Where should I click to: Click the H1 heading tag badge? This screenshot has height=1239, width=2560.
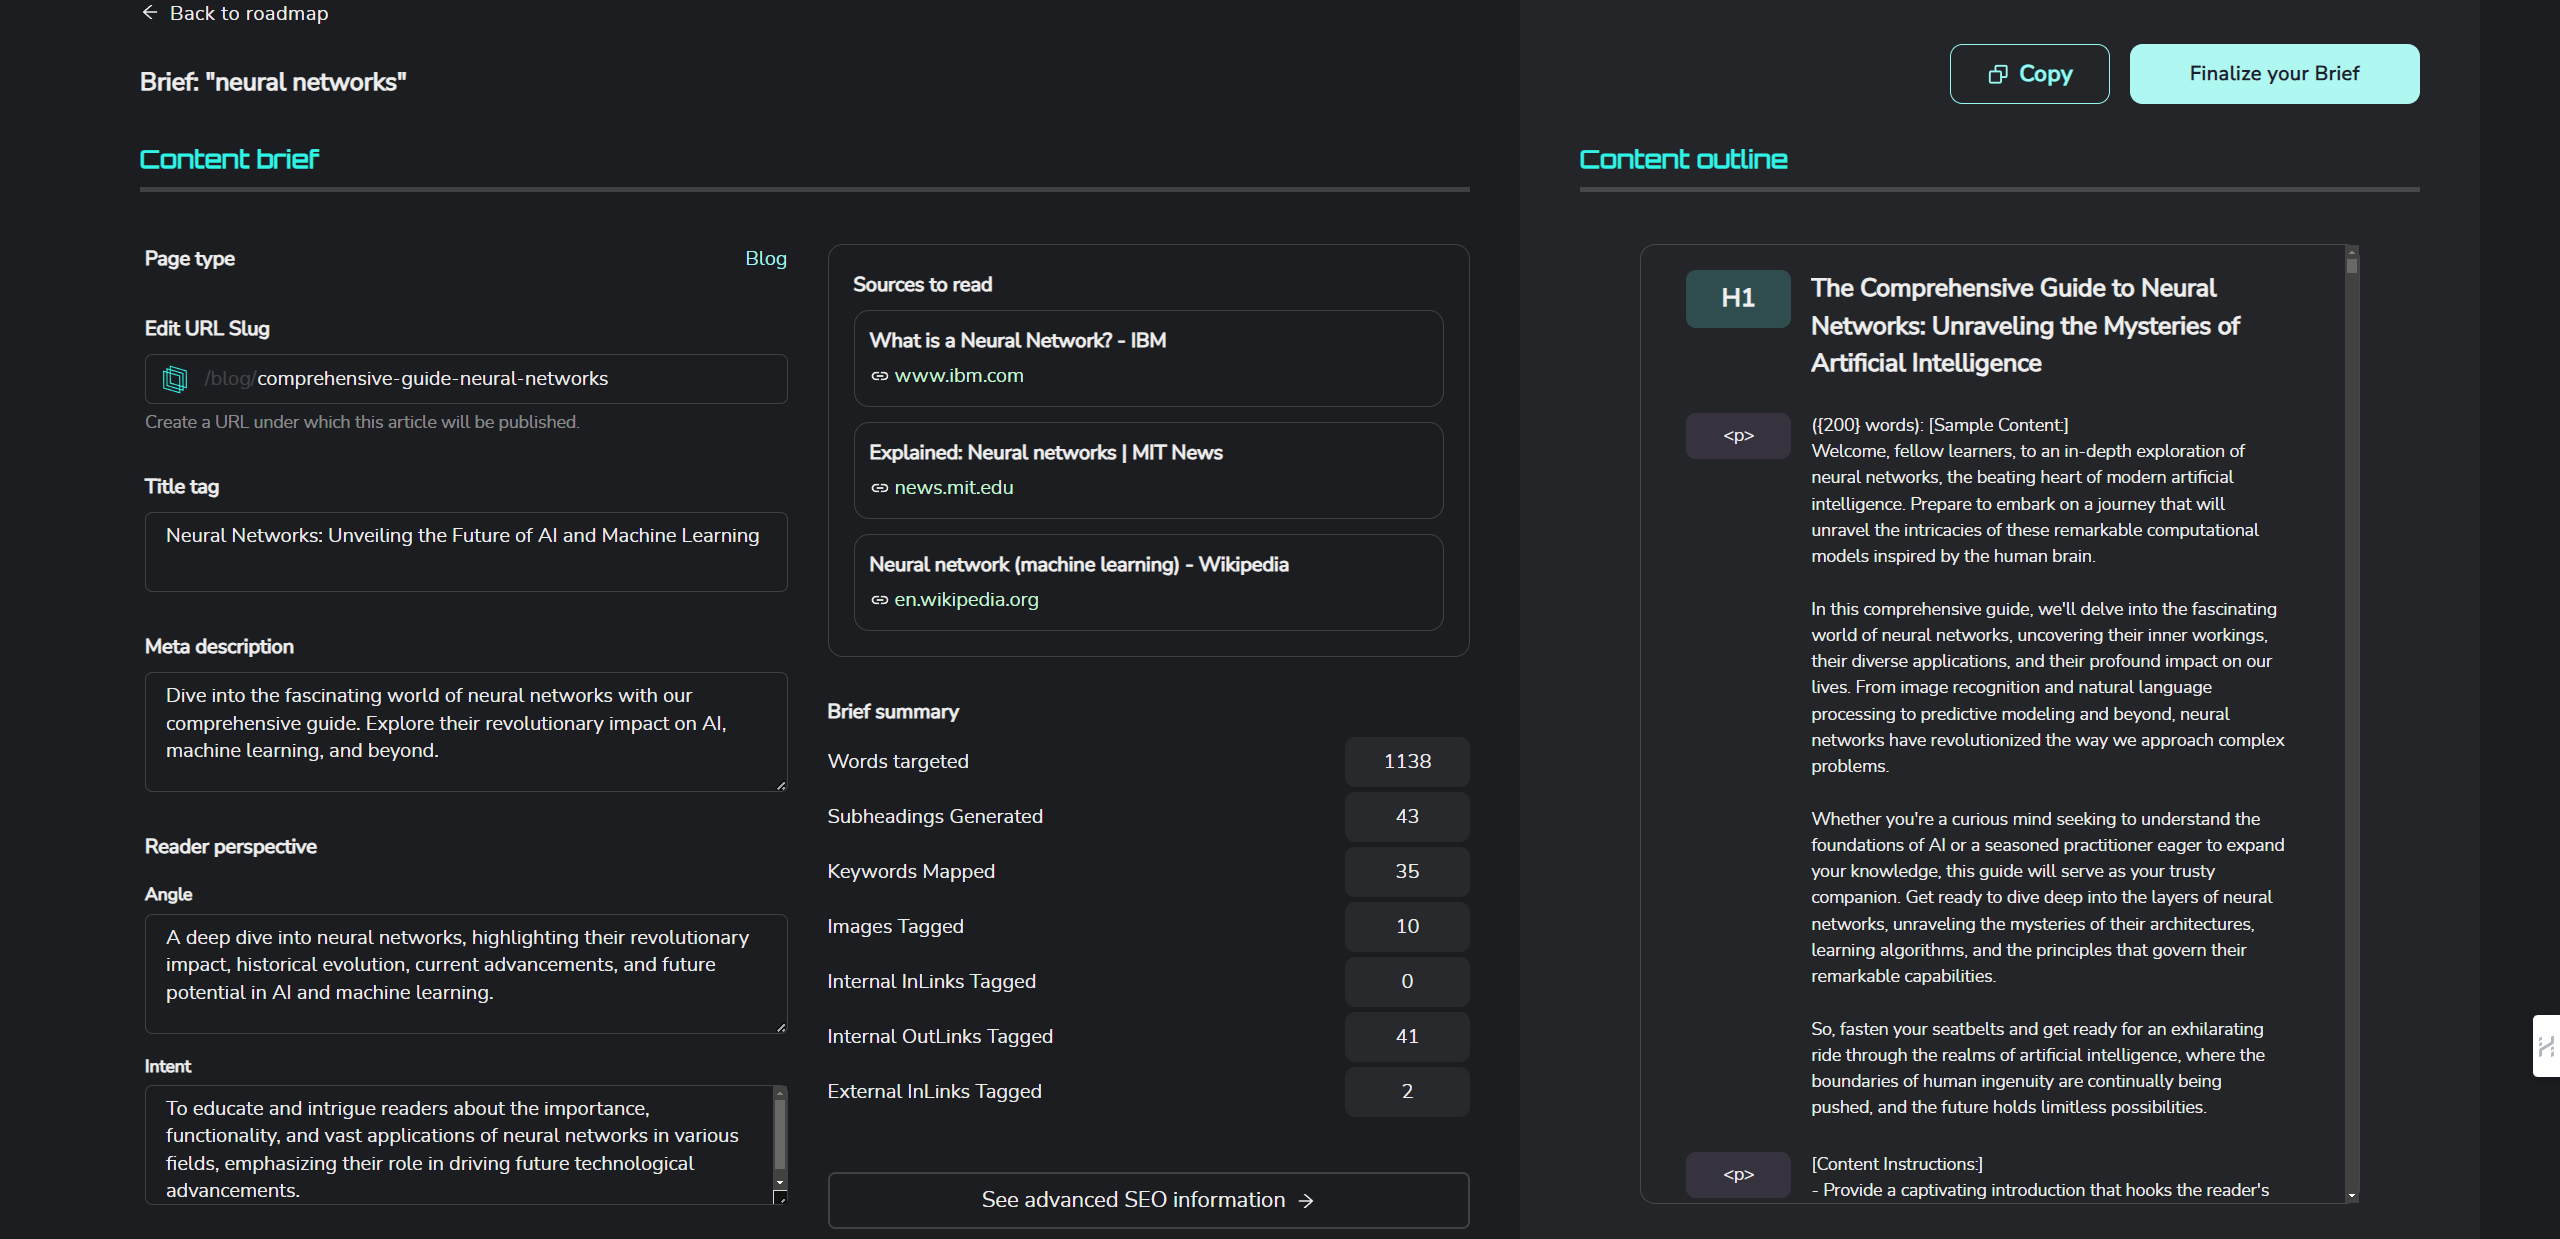[1738, 298]
